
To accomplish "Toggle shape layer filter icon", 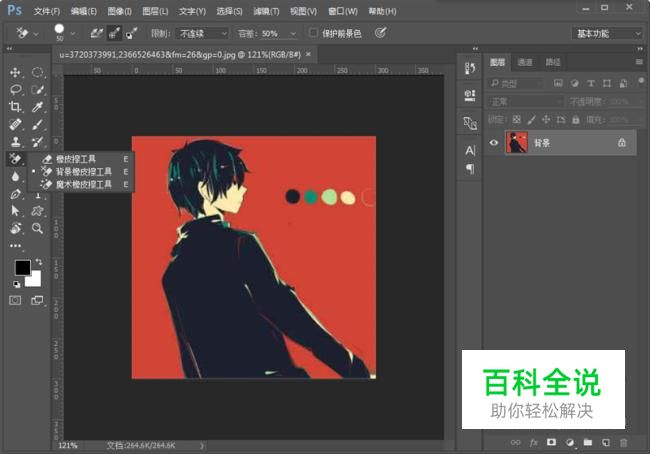I will point(607,83).
